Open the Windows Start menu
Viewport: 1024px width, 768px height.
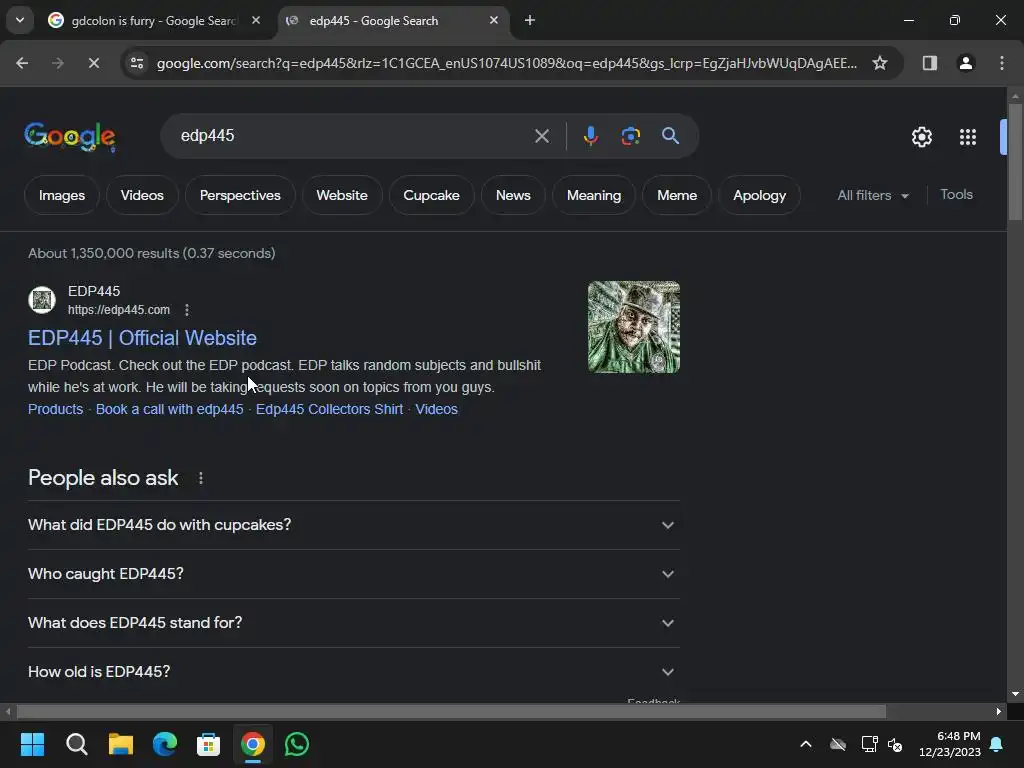[x=32, y=744]
